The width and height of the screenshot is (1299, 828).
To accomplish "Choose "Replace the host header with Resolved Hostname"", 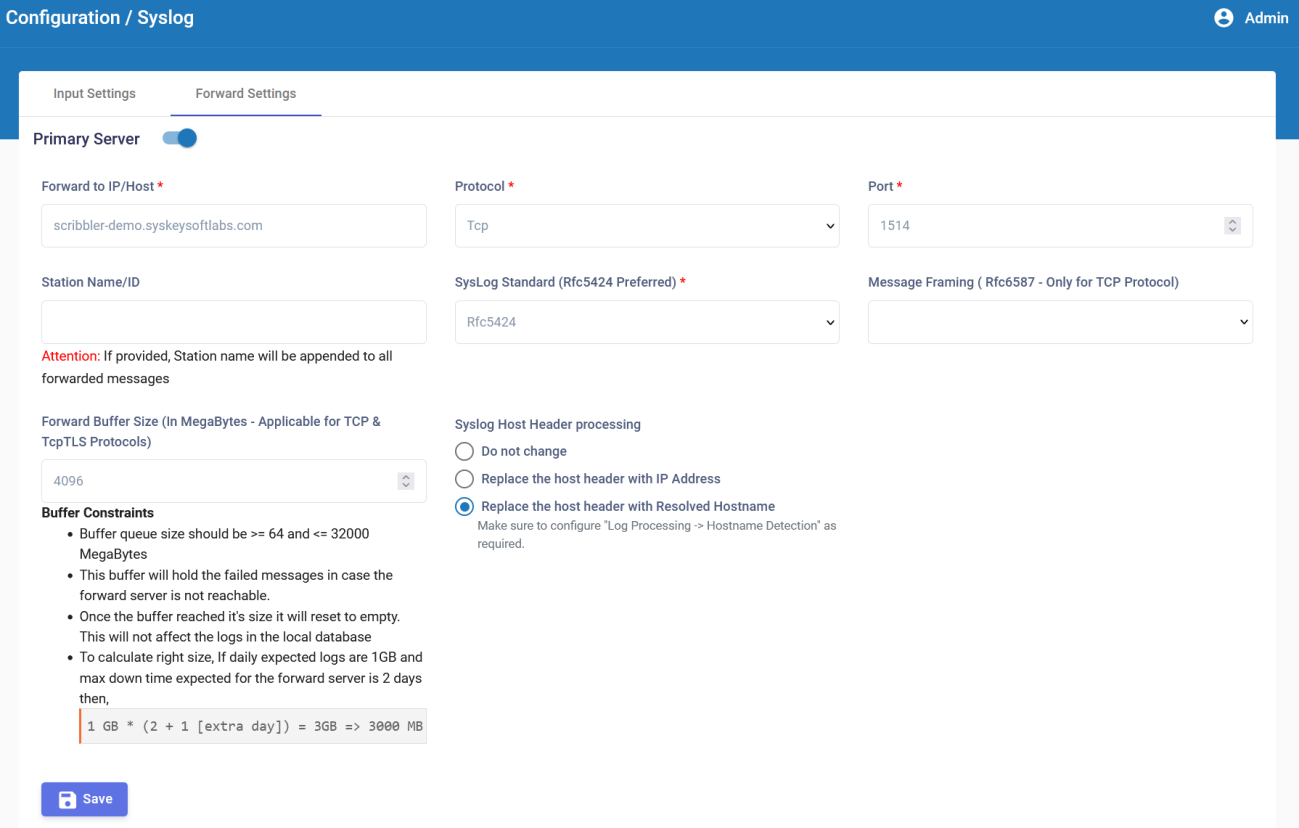I will pyautogui.click(x=464, y=507).
